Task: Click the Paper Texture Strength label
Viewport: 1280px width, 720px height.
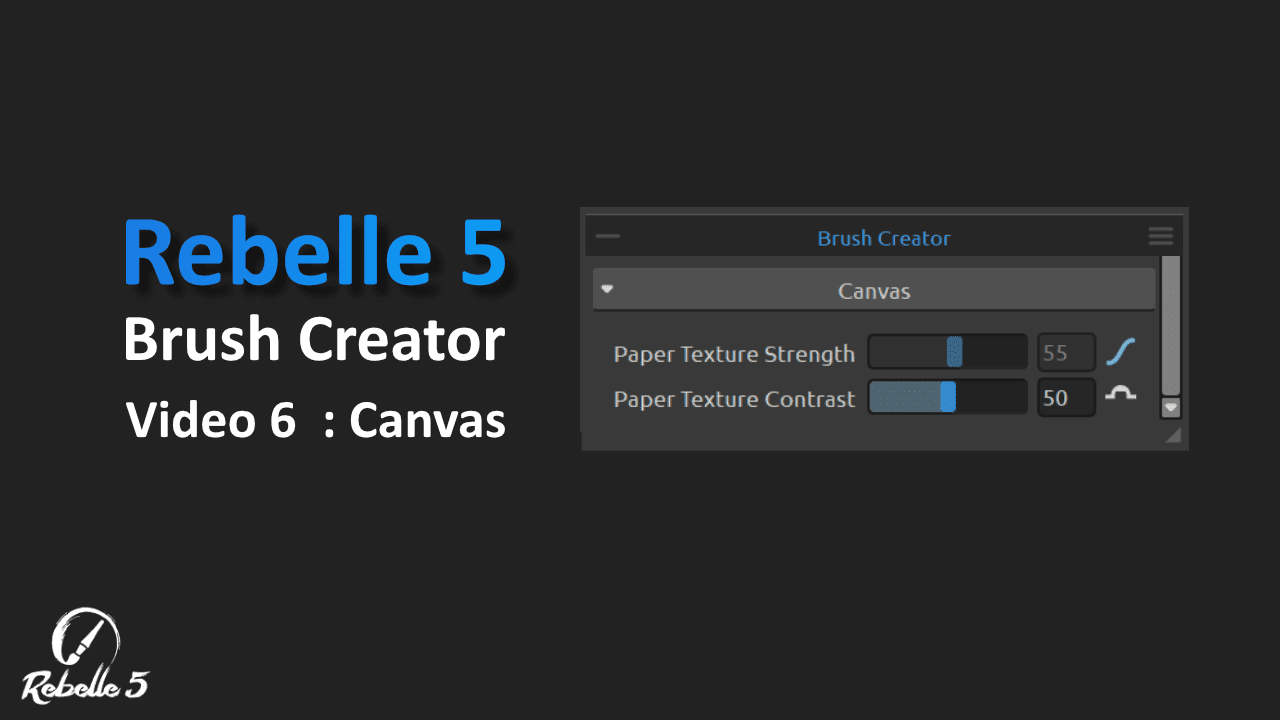Action: coord(734,354)
